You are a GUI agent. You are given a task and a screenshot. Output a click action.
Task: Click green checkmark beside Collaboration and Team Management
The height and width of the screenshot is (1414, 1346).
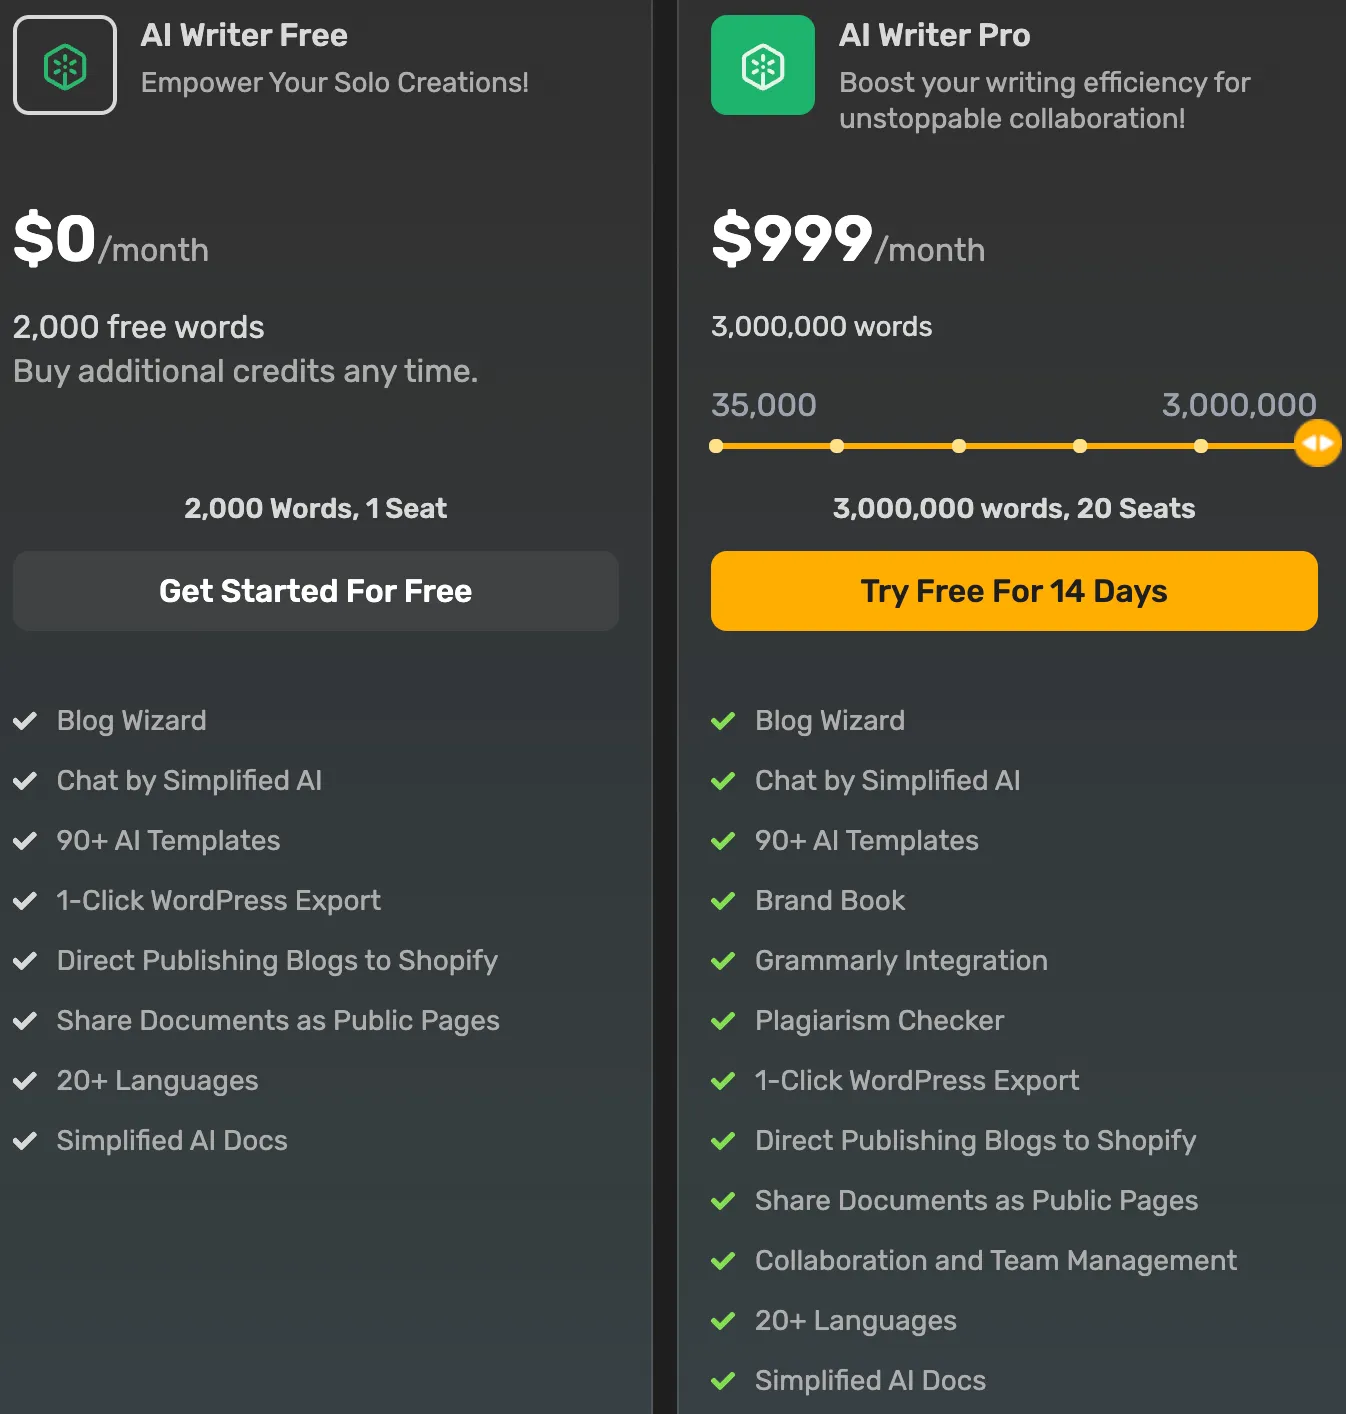723,1260
